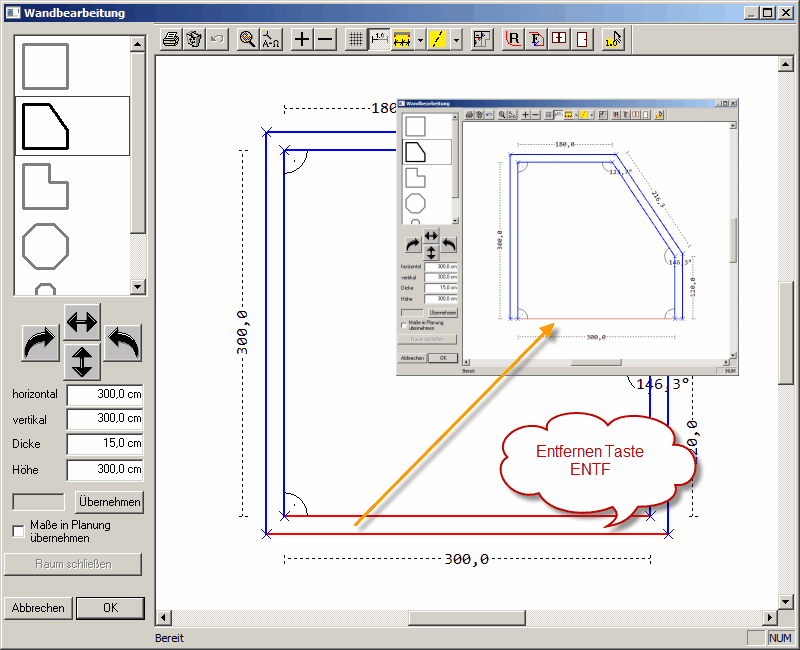This screenshot has width=800, height=650.
Task: Click the horizontal mirror arrows button
Action: point(82,322)
